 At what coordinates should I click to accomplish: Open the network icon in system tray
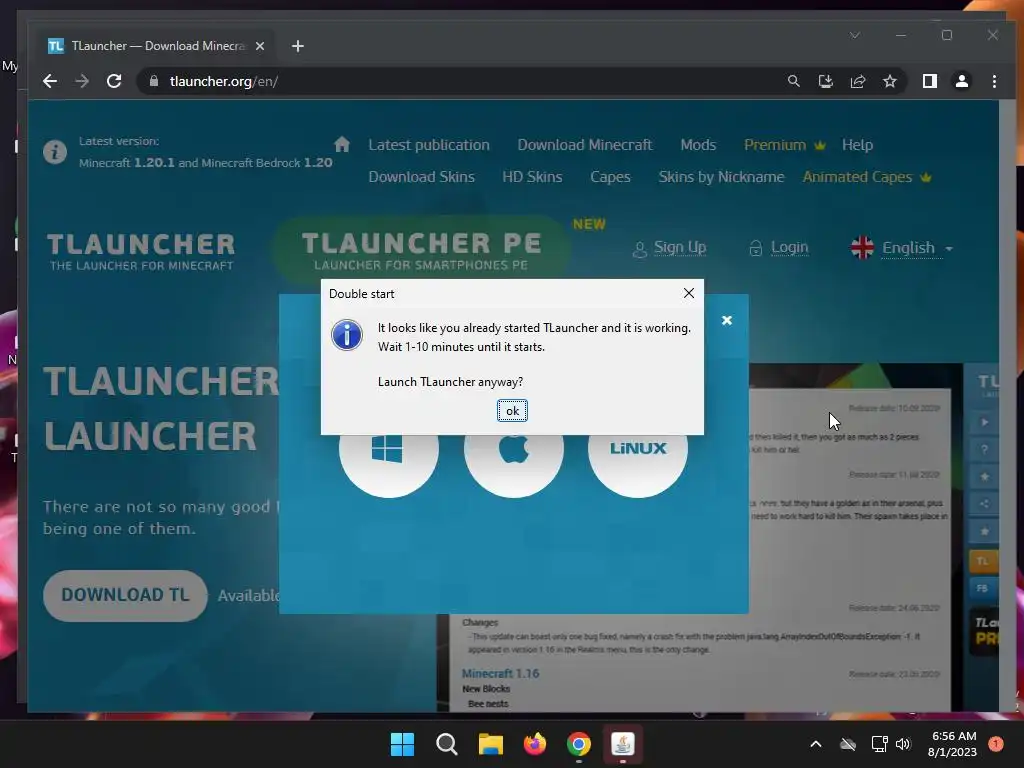coord(879,744)
